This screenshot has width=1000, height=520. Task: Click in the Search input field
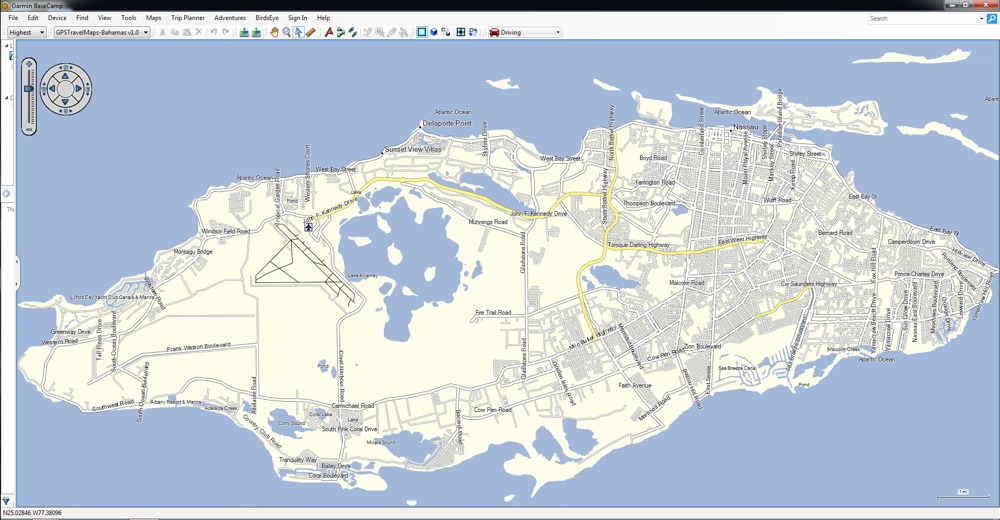pyautogui.click(x=923, y=19)
